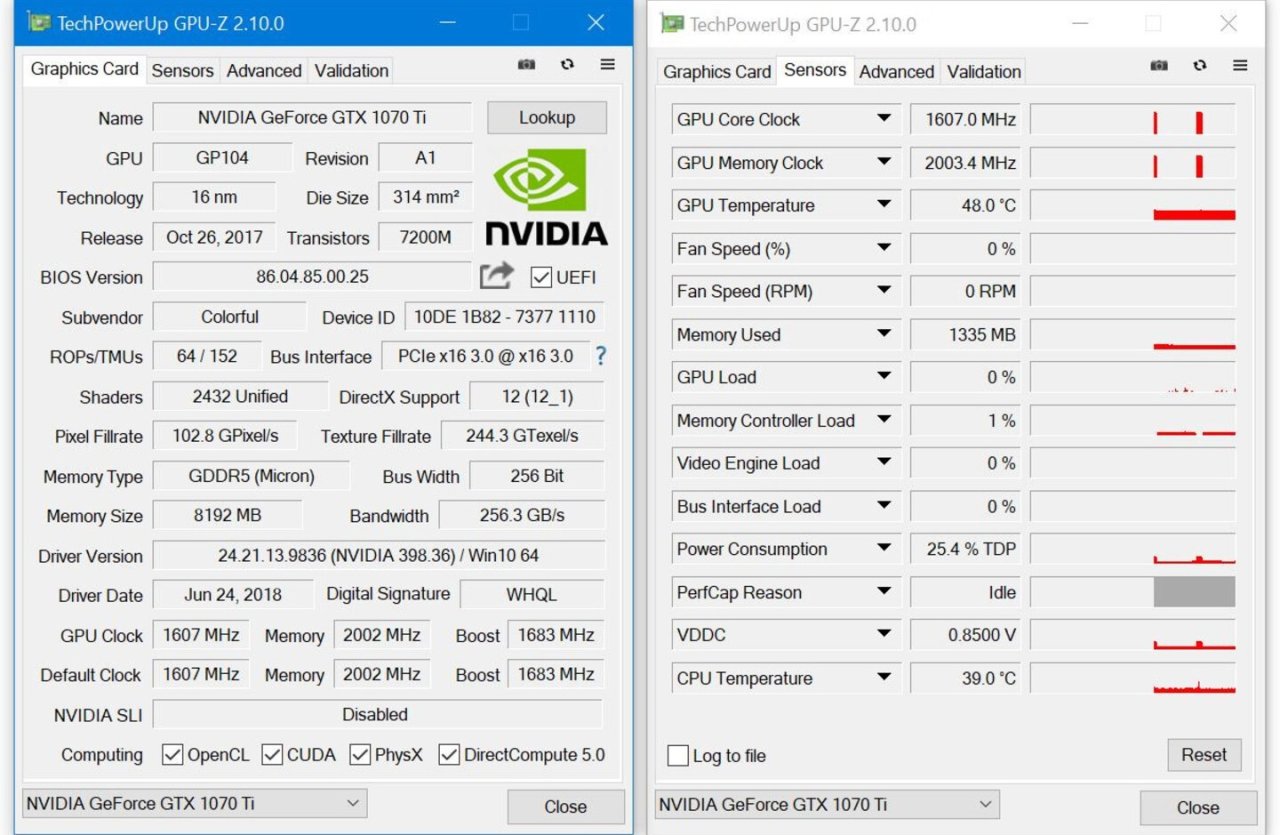Screen dimensions: 1280x835
Task: Switch to Advanced tab in left window
Action: click(264, 71)
